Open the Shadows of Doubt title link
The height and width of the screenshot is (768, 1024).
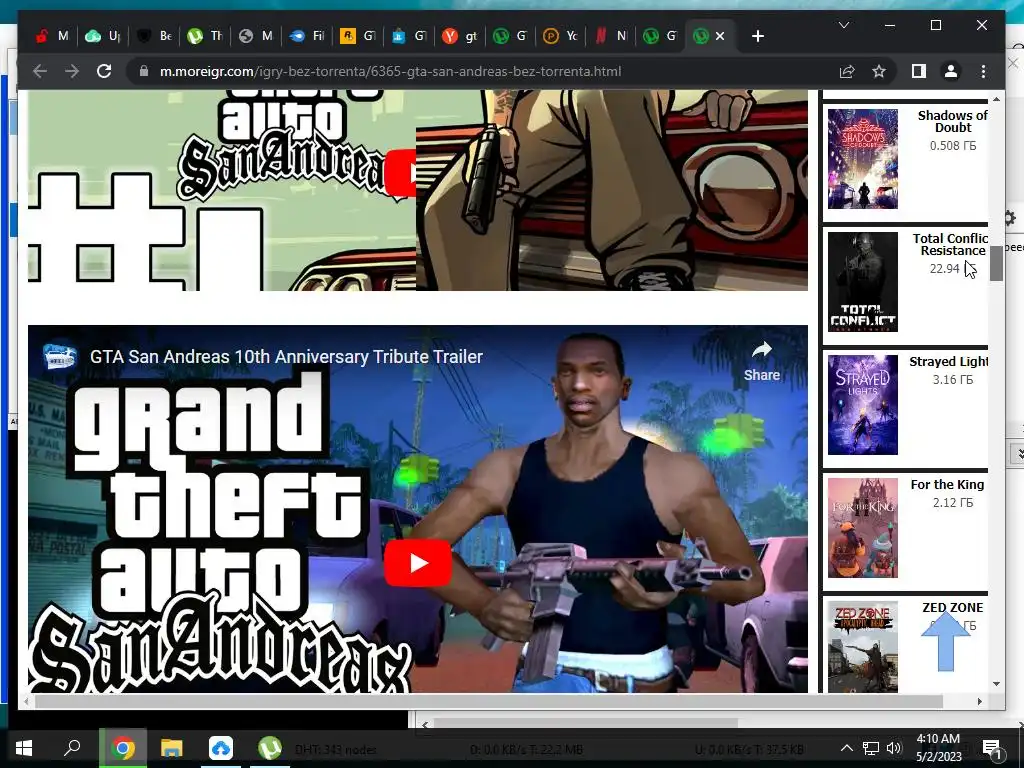[952, 121]
